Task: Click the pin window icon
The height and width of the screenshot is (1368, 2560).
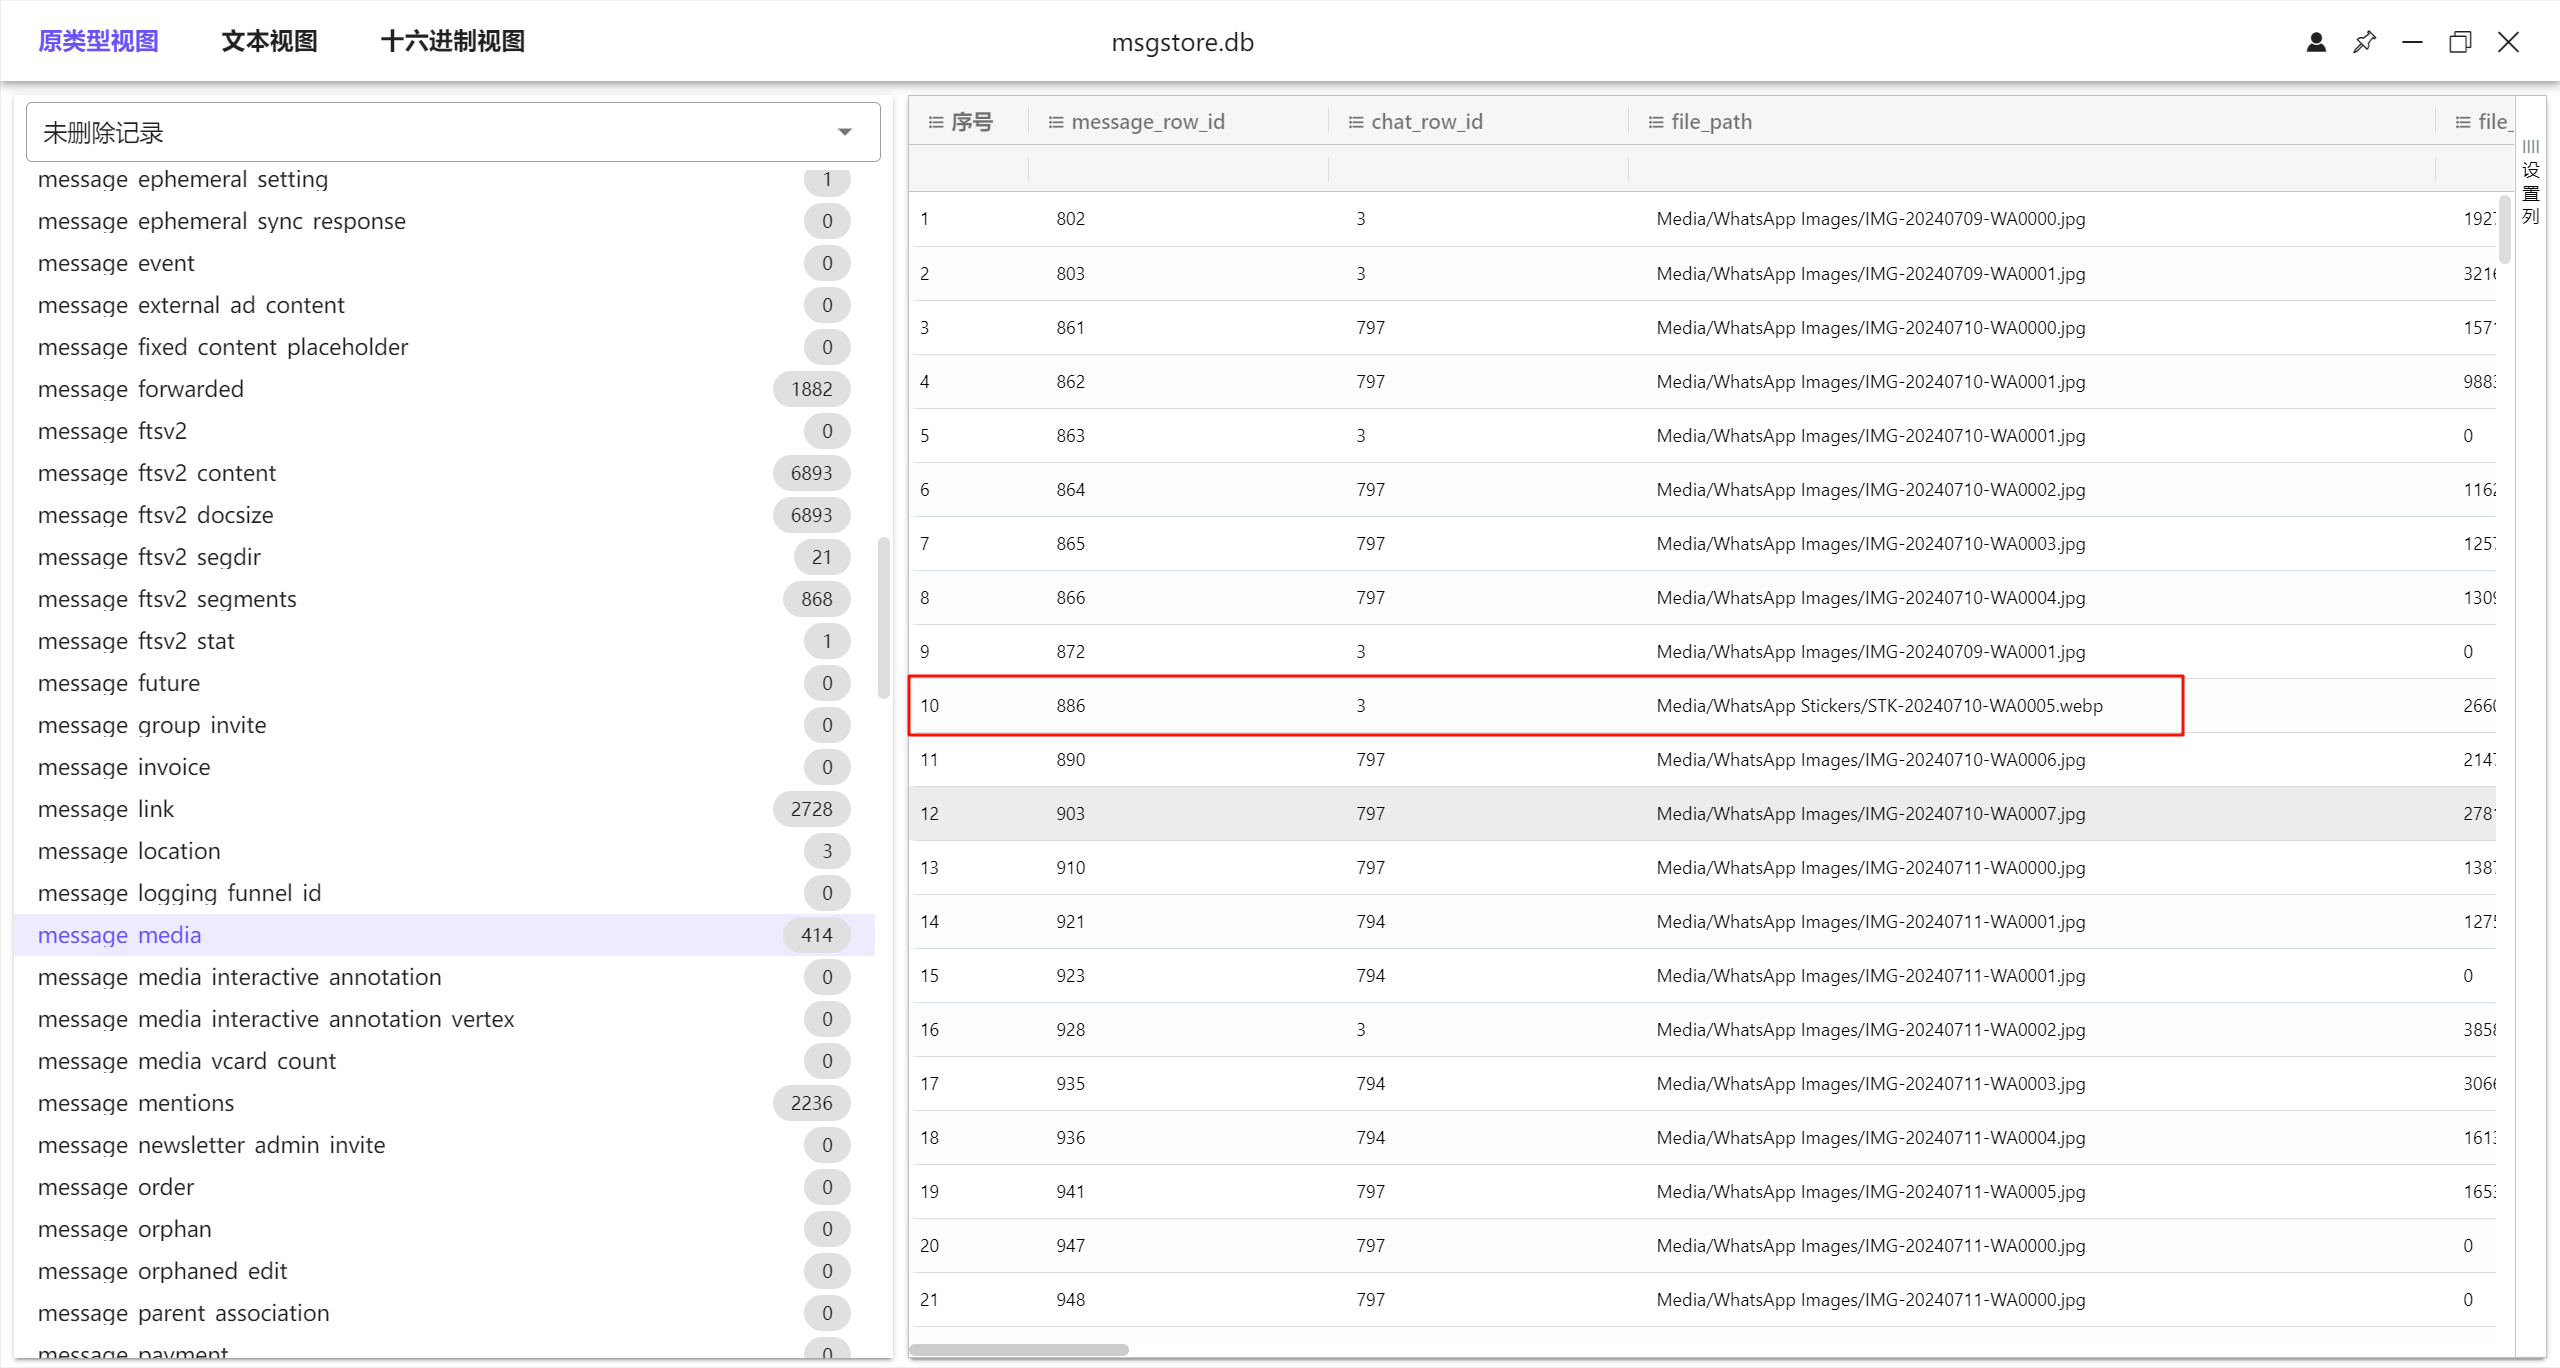Action: coord(2364,42)
